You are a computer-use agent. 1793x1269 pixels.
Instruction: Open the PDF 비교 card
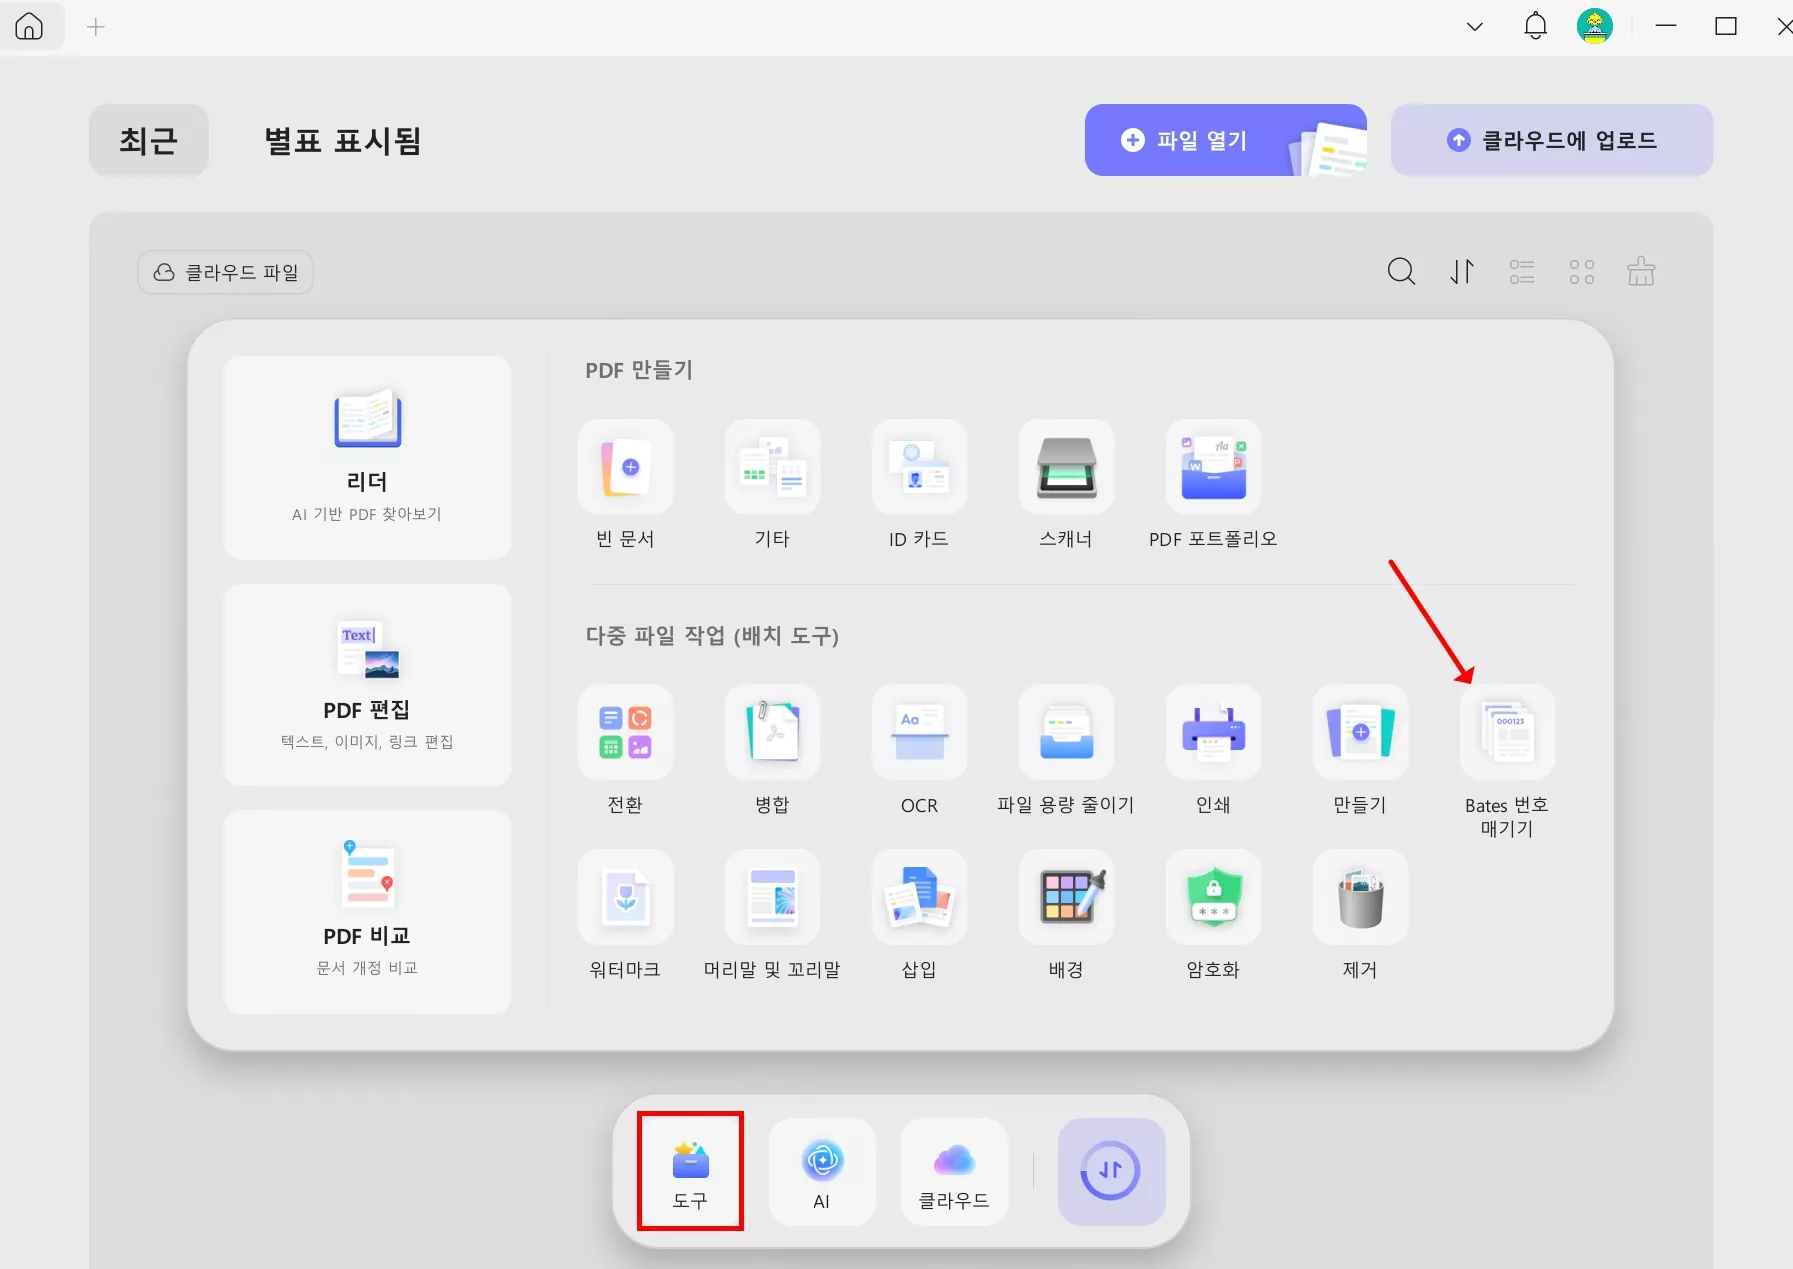click(367, 912)
